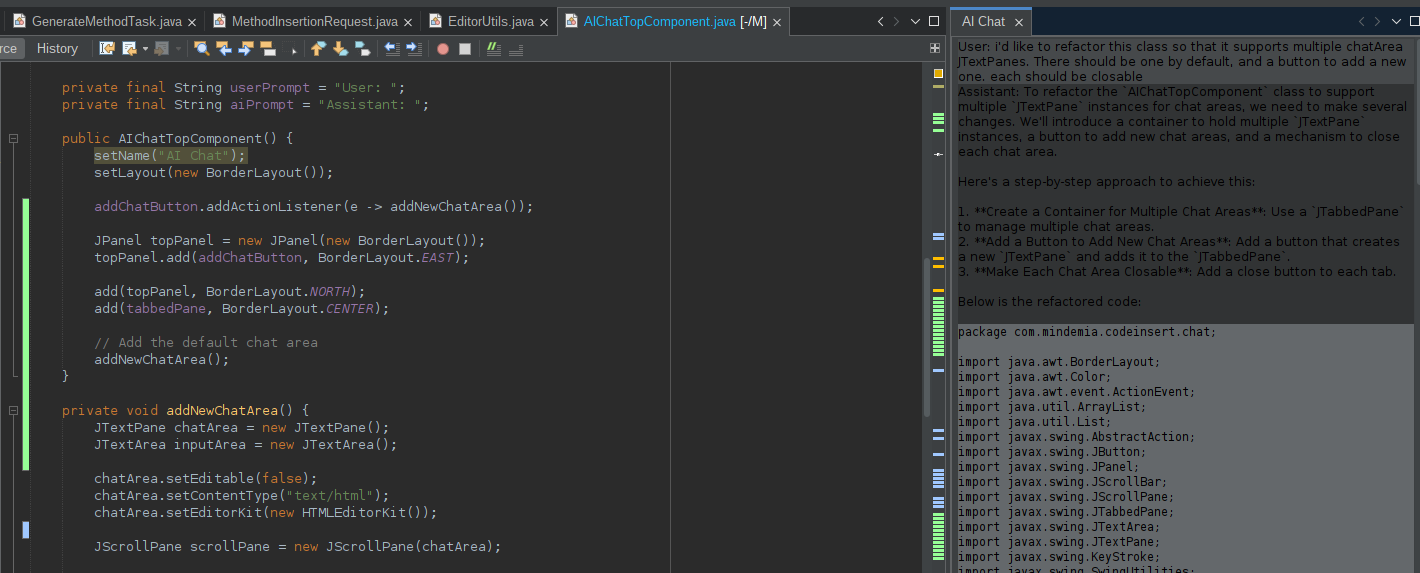Go to Find Next Occurrence icon

pos(246,48)
